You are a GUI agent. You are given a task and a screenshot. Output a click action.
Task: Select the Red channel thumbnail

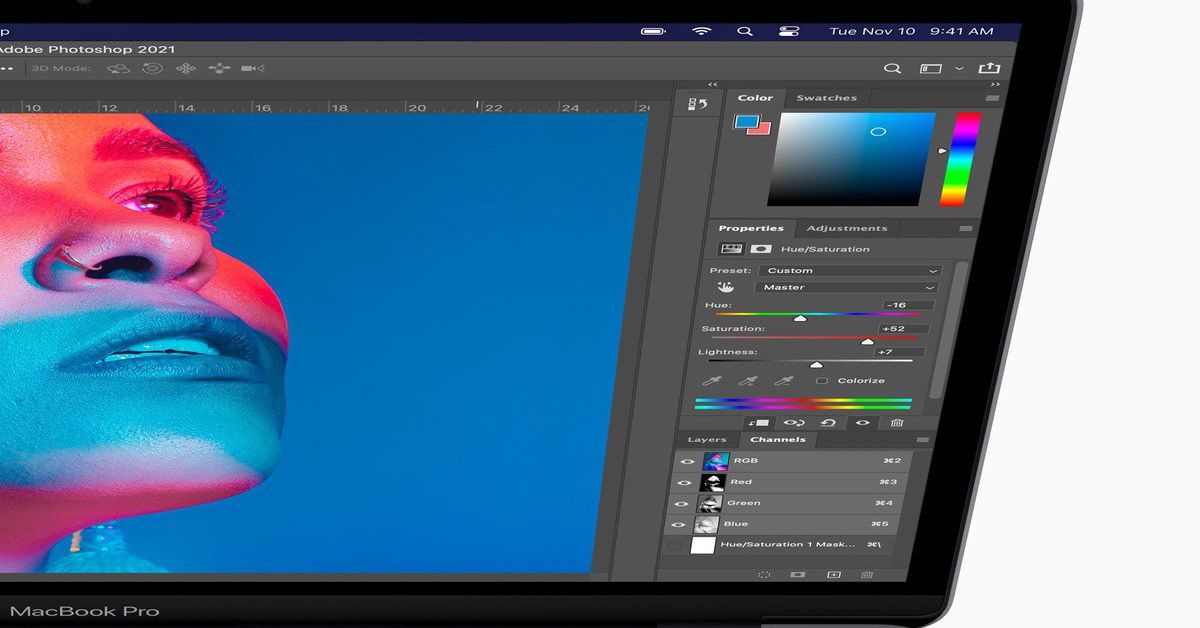tap(712, 482)
